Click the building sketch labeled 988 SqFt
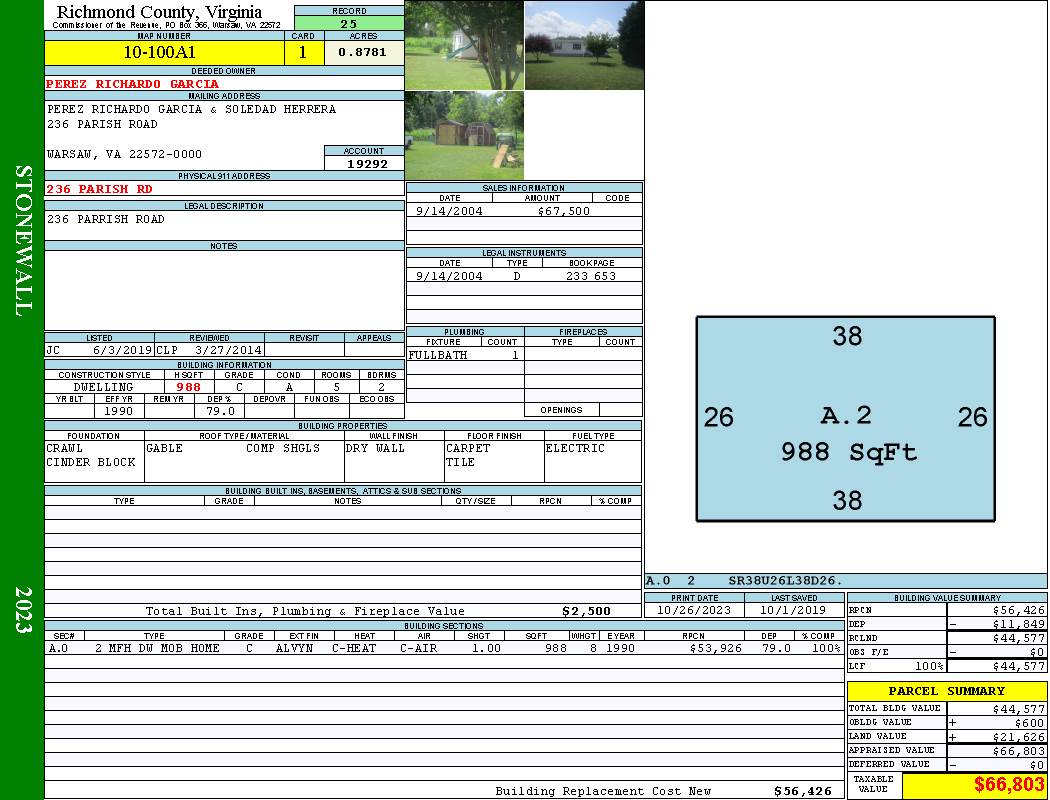Viewport: 1050px width, 800px height. [x=846, y=419]
